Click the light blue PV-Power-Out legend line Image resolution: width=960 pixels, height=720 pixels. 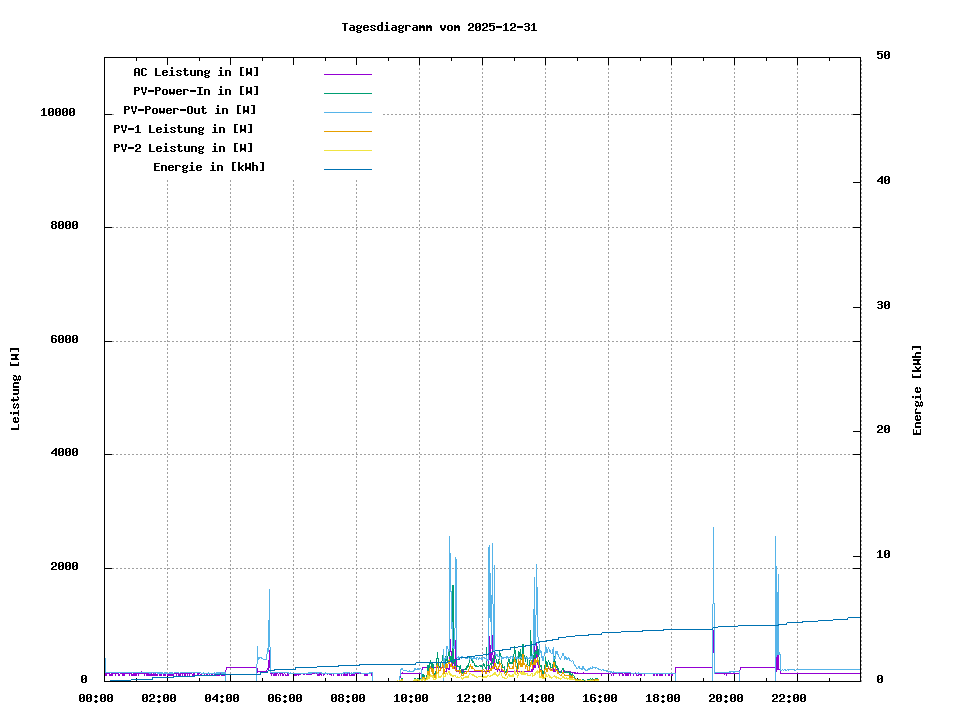click(347, 112)
